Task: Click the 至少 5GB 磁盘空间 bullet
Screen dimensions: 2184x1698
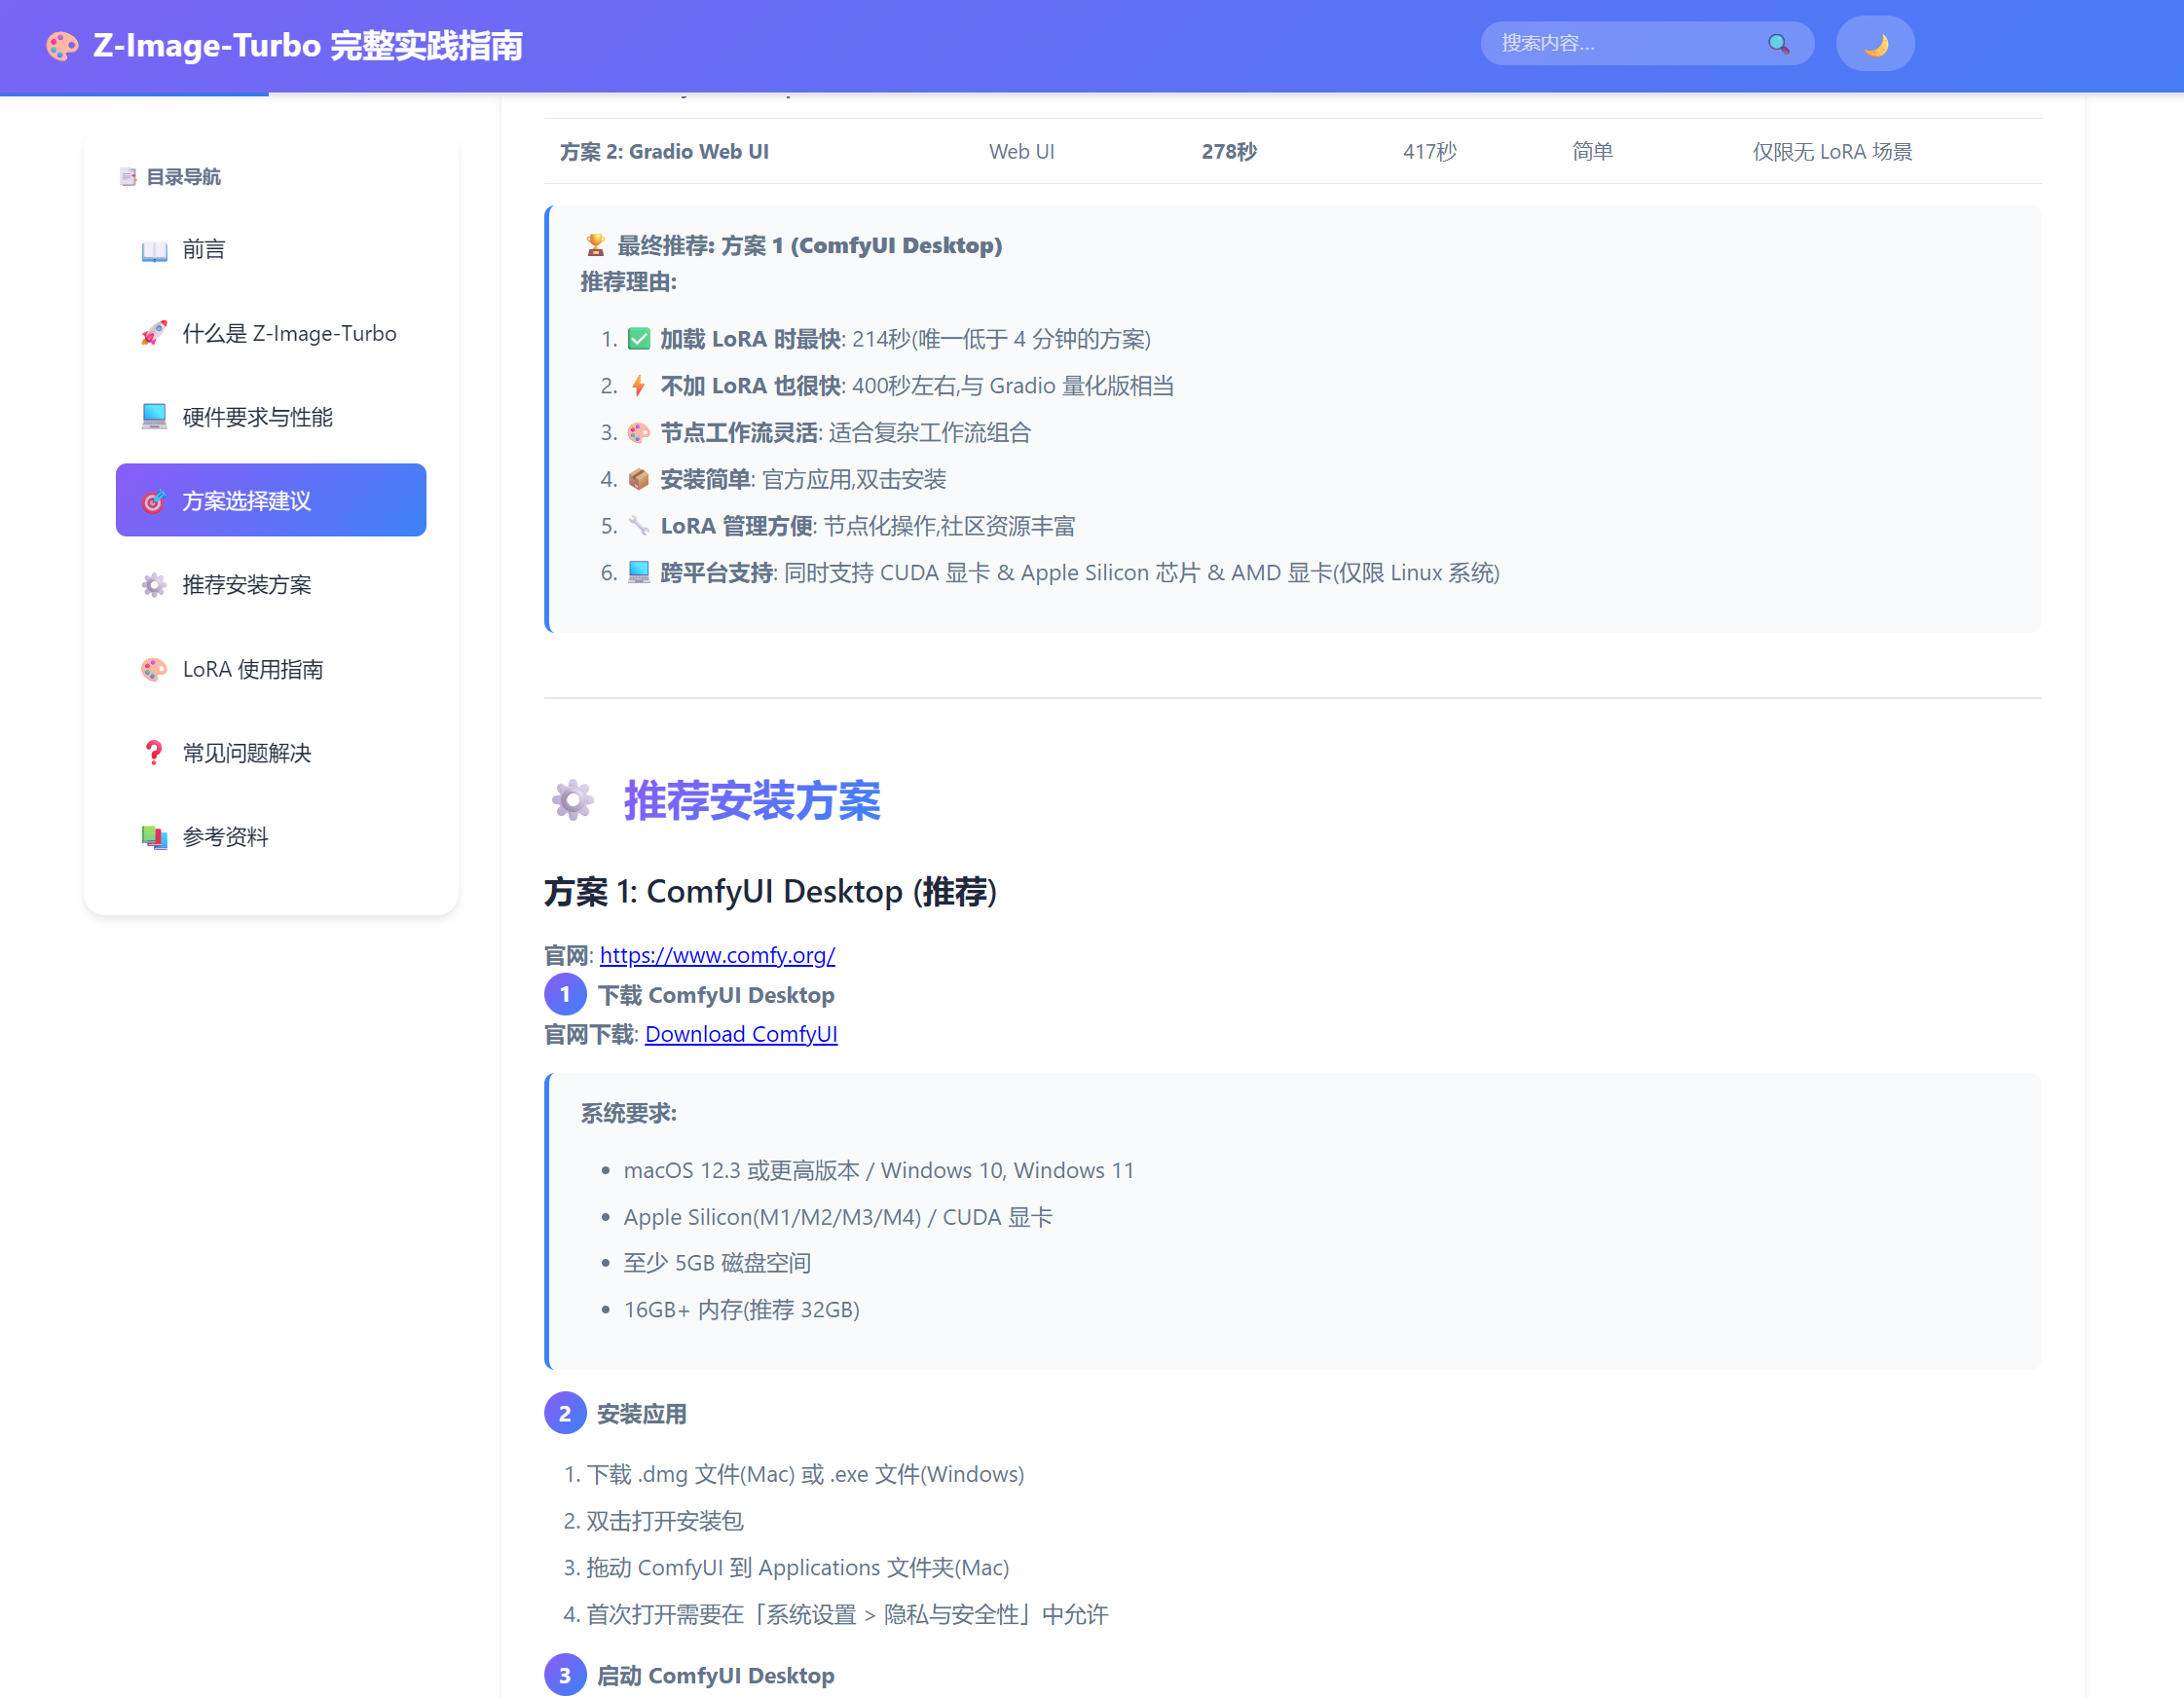Action: pos(717,1263)
